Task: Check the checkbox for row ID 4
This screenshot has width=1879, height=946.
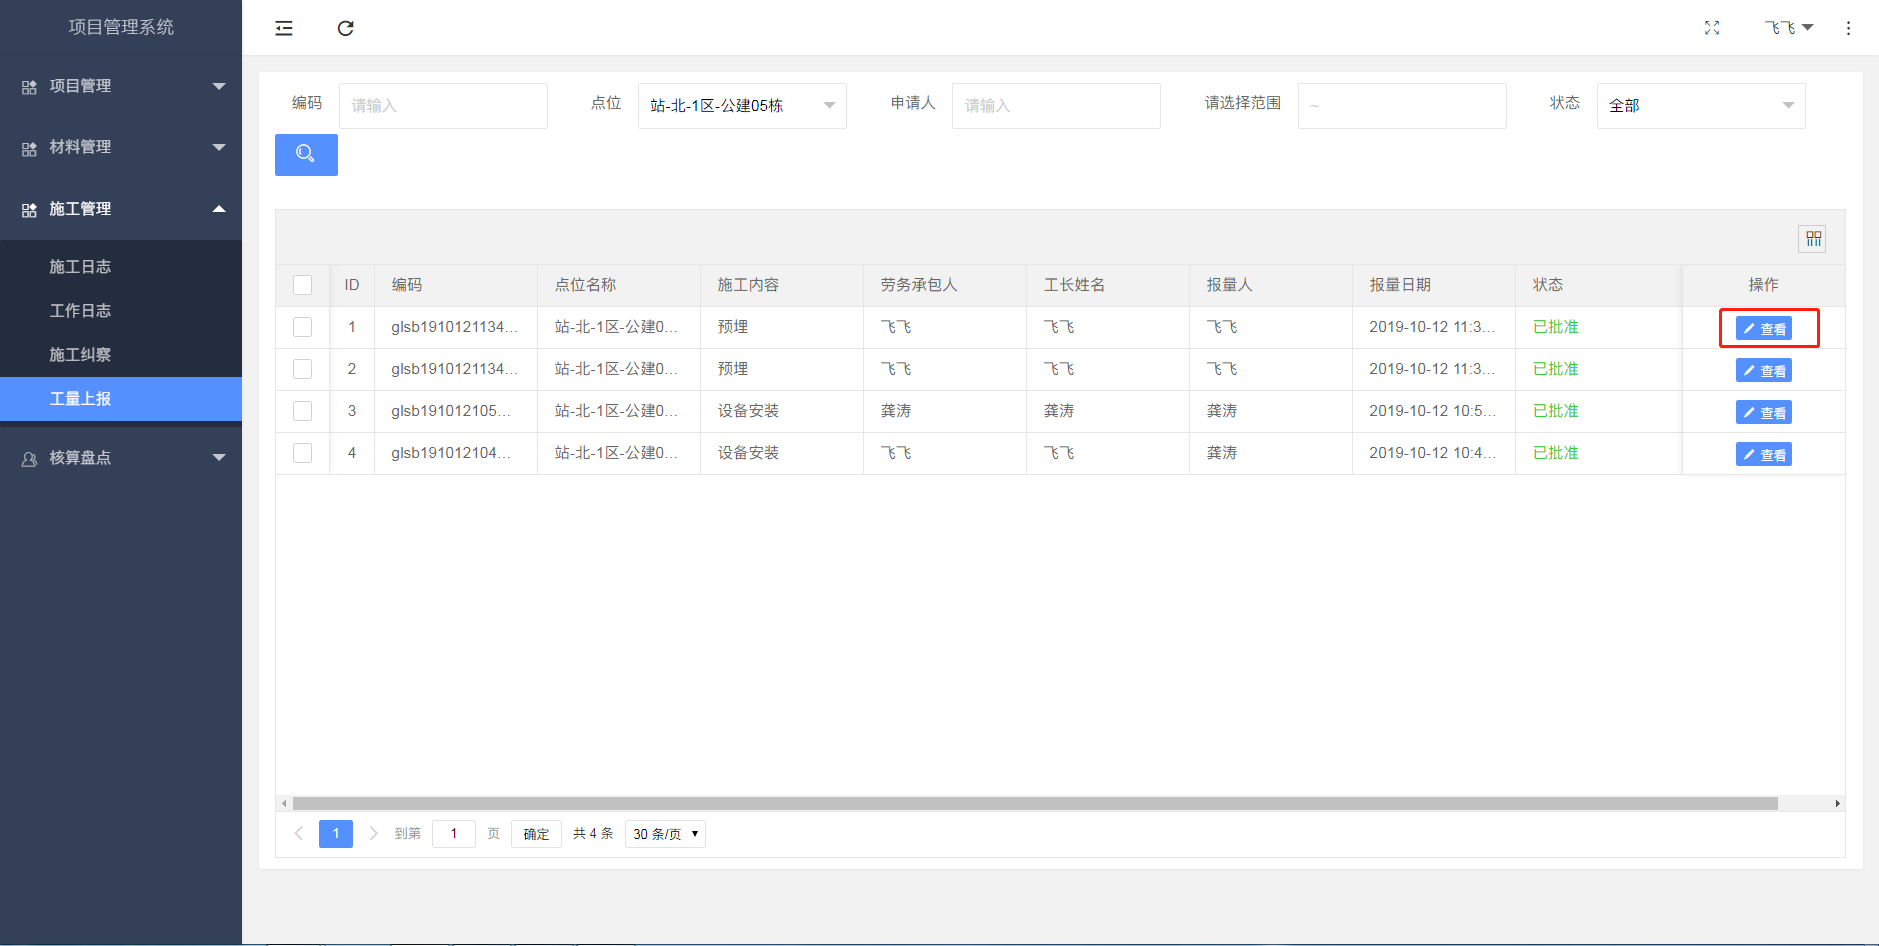Action: [302, 453]
